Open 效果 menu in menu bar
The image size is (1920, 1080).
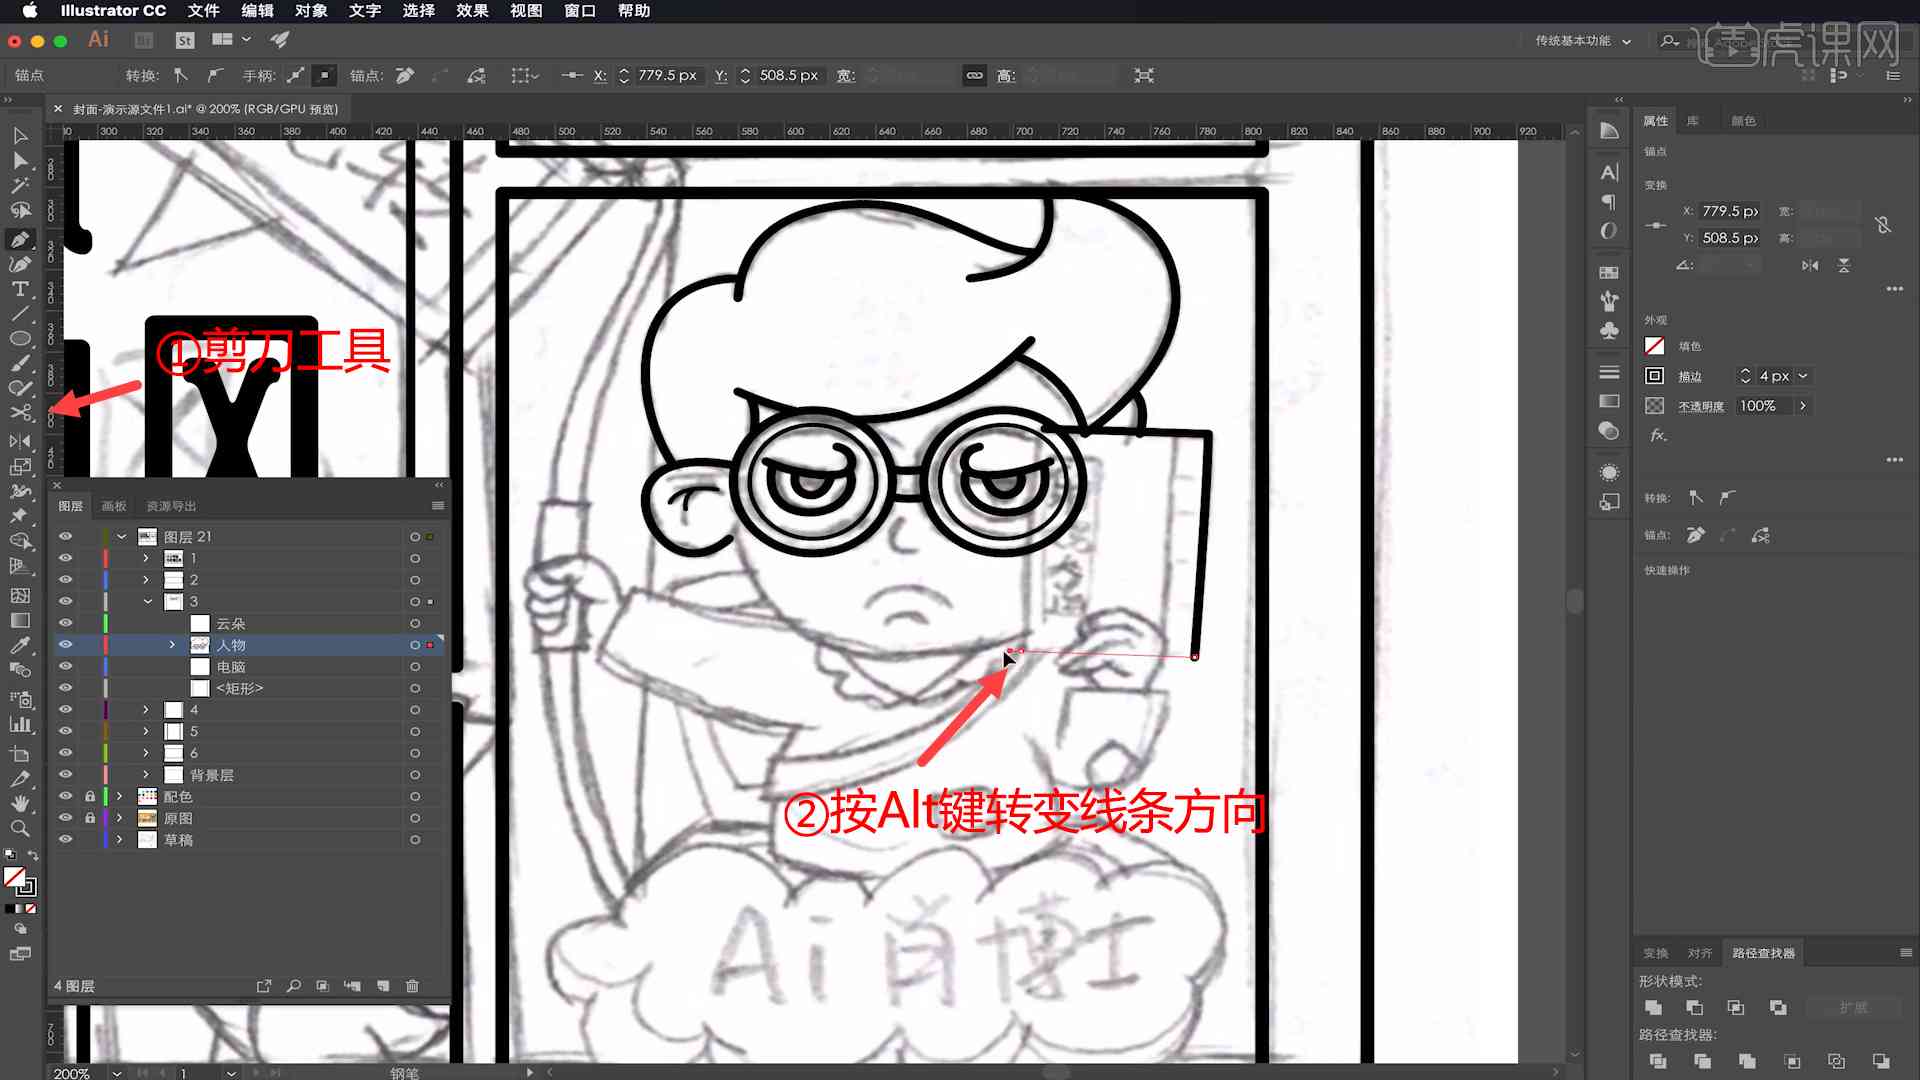tap(471, 11)
